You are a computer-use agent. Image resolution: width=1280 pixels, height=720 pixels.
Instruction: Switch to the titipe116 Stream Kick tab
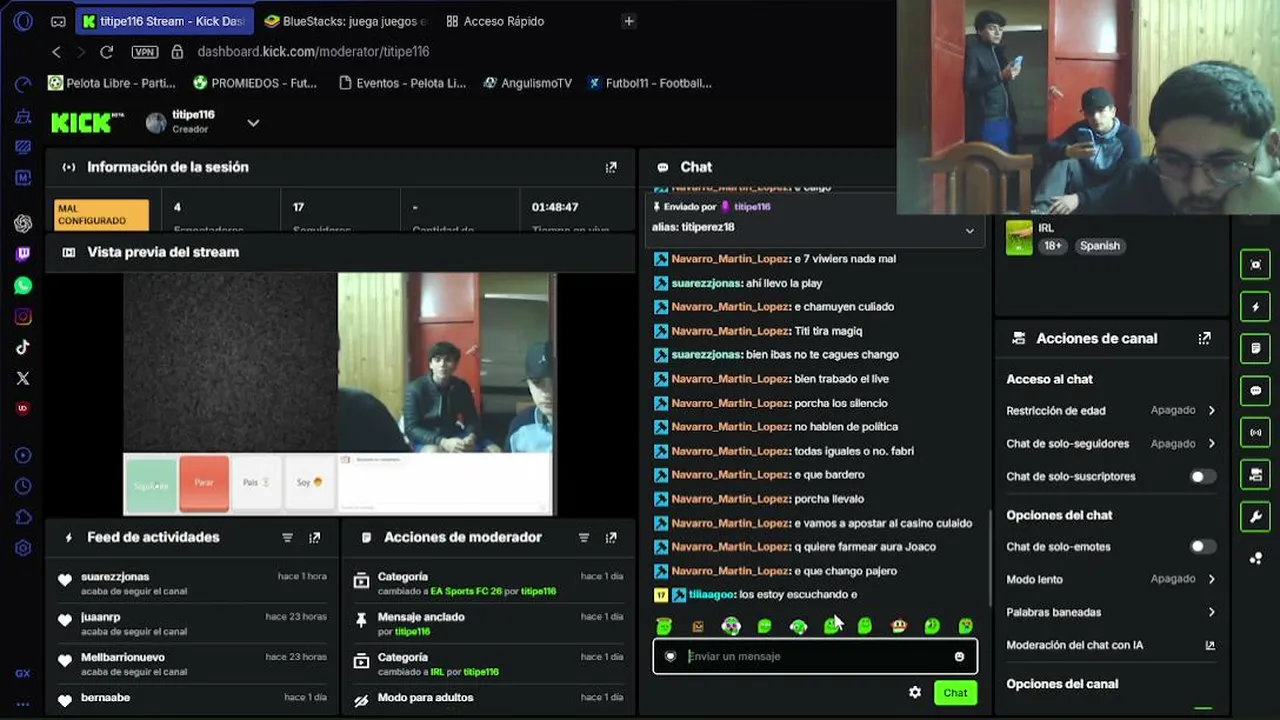[x=163, y=21]
